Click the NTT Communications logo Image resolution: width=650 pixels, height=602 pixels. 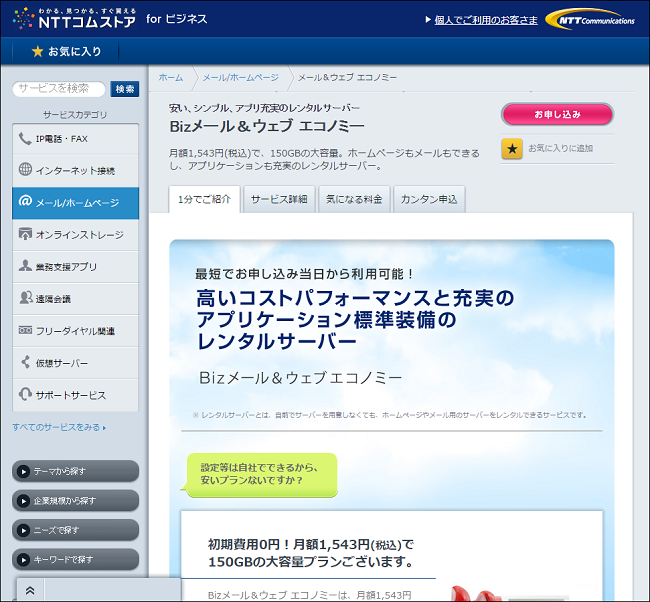pyautogui.click(x=590, y=19)
